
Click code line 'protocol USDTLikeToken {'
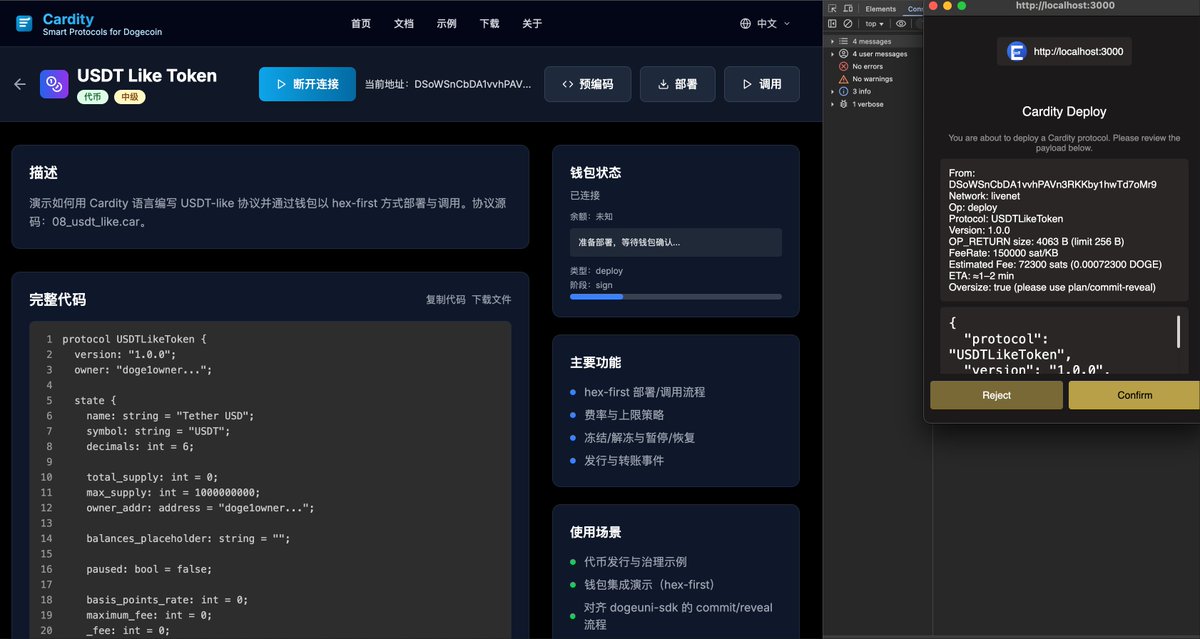click(x=134, y=339)
